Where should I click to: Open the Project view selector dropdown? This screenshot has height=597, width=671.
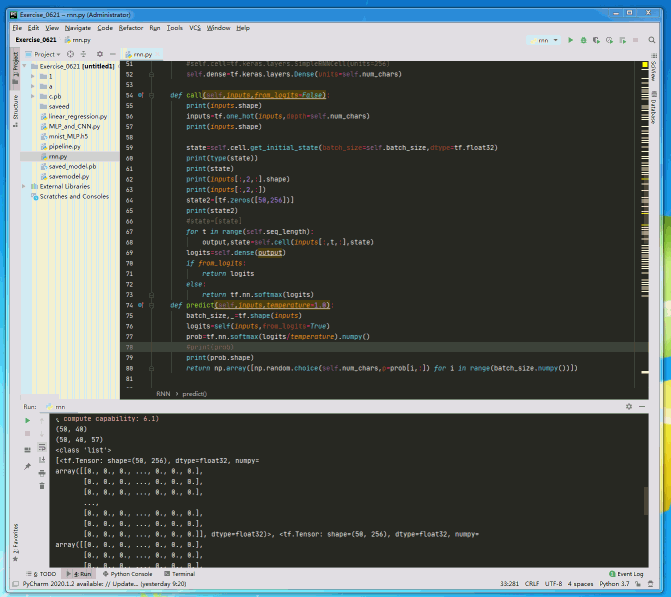pyautogui.click(x=43, y=54)
